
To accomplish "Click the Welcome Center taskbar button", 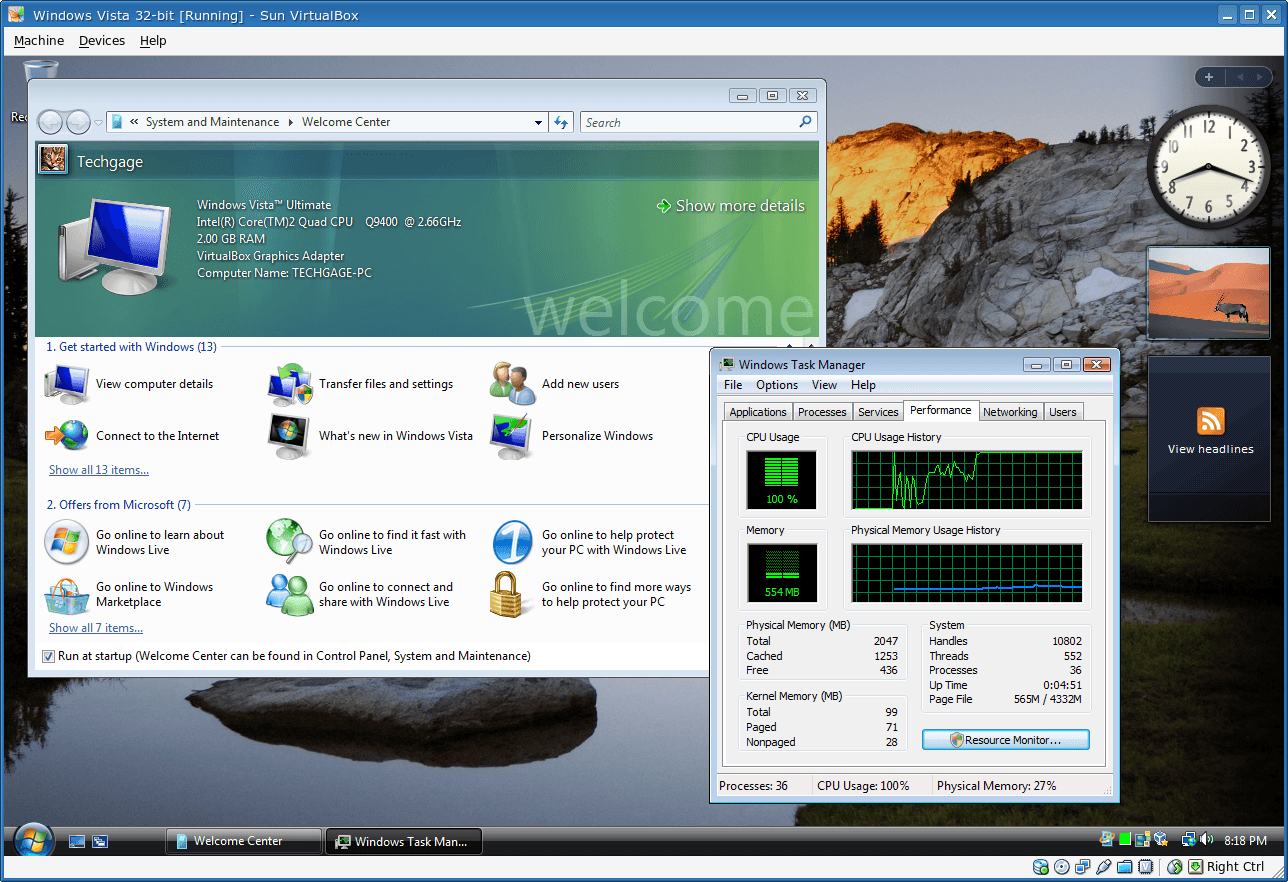I will coord(244,841).
